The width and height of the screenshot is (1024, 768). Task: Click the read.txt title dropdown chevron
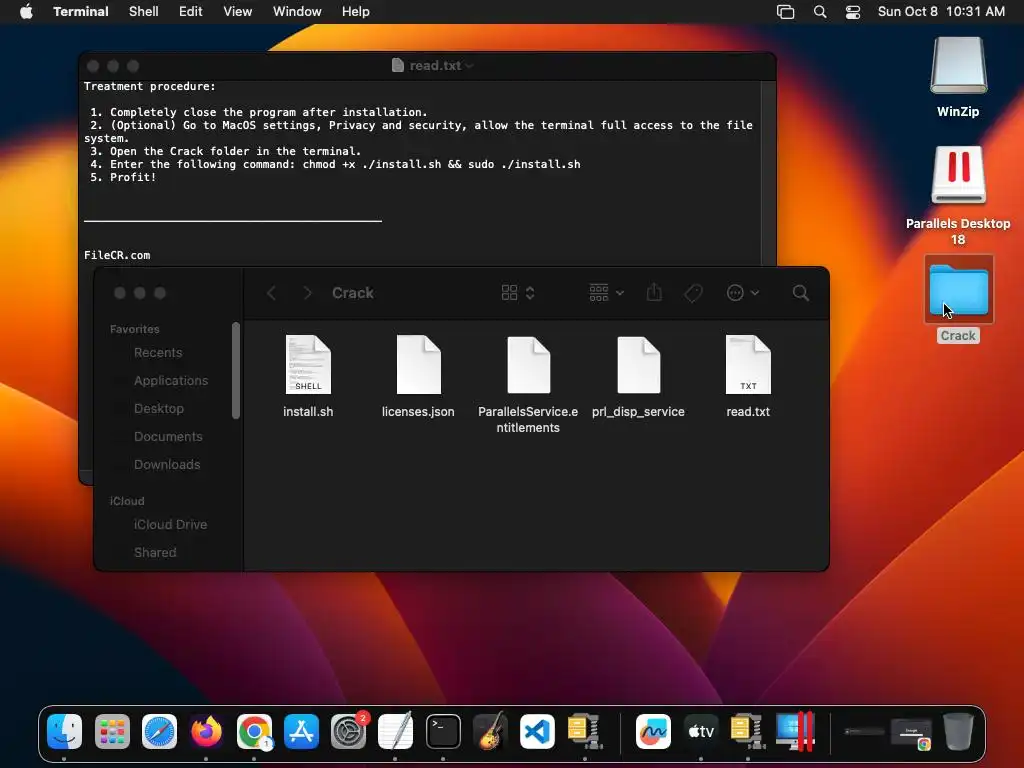tap(470, 66)
